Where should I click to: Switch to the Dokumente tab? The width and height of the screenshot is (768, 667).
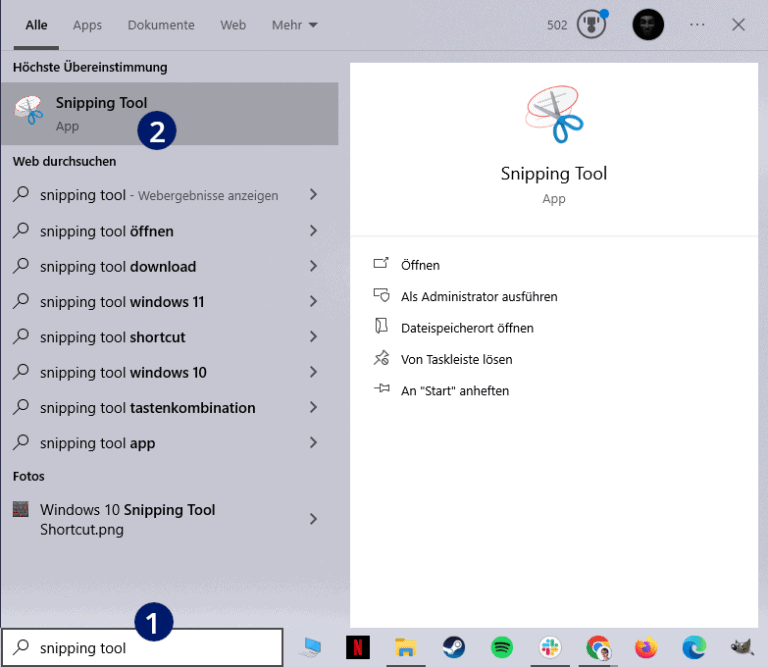(161, 25)
